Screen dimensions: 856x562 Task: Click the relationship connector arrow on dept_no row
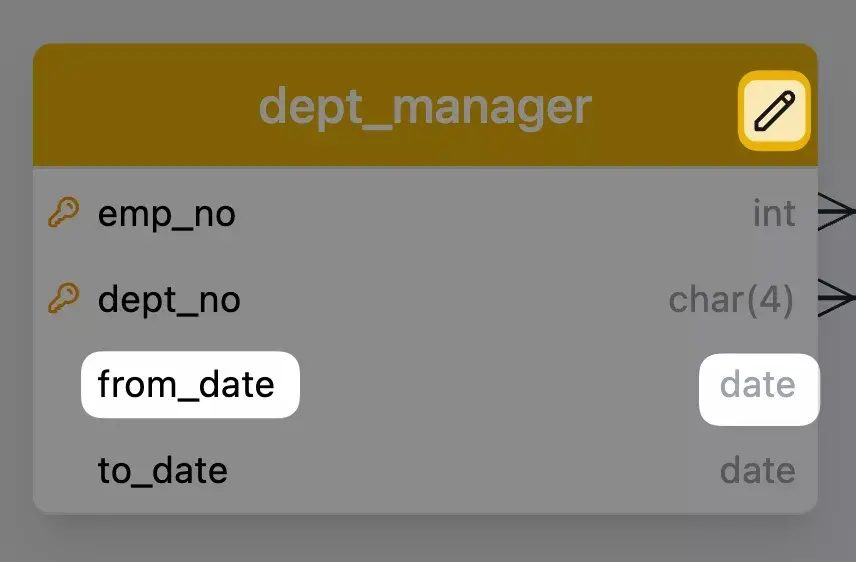click(836, 298)
